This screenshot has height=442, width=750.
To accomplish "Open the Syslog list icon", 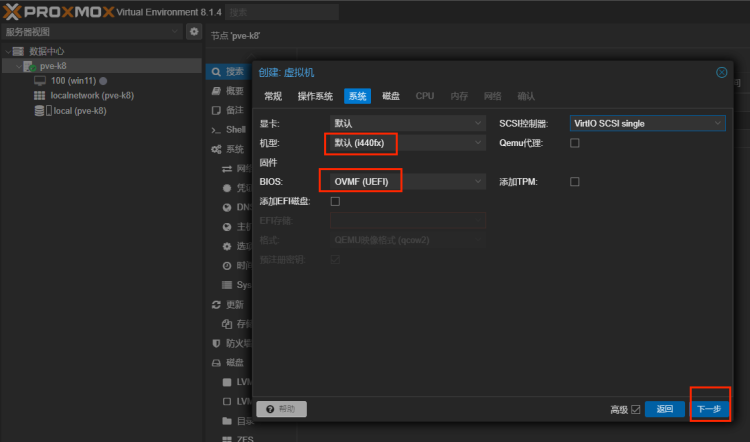I will [x=227, y=285].
